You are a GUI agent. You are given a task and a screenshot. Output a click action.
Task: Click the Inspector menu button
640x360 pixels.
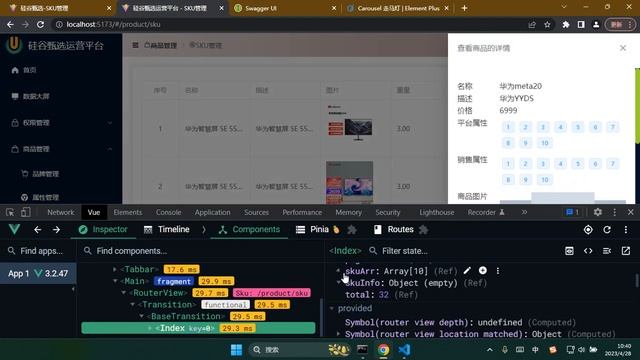(x=103, y=230)
